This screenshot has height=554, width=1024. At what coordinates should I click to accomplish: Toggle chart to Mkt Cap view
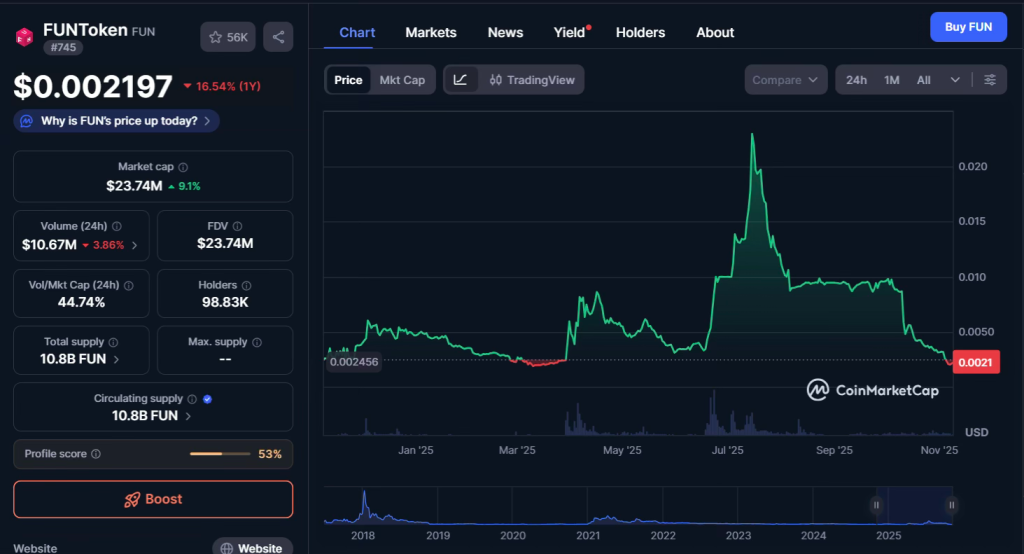tap(402, 80)
